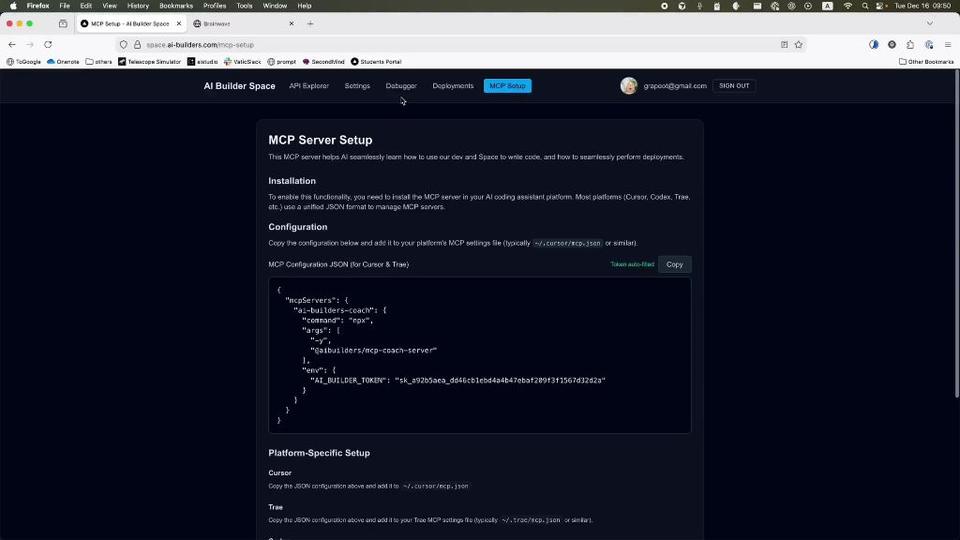Open the History menu

138,6
